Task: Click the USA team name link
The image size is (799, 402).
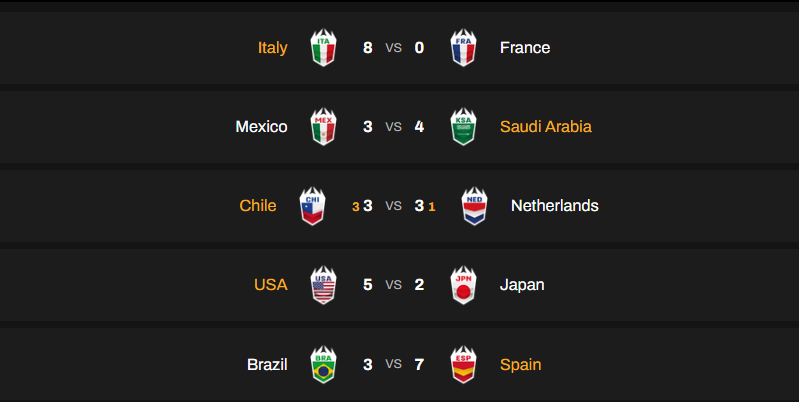Action: [270, 285]
